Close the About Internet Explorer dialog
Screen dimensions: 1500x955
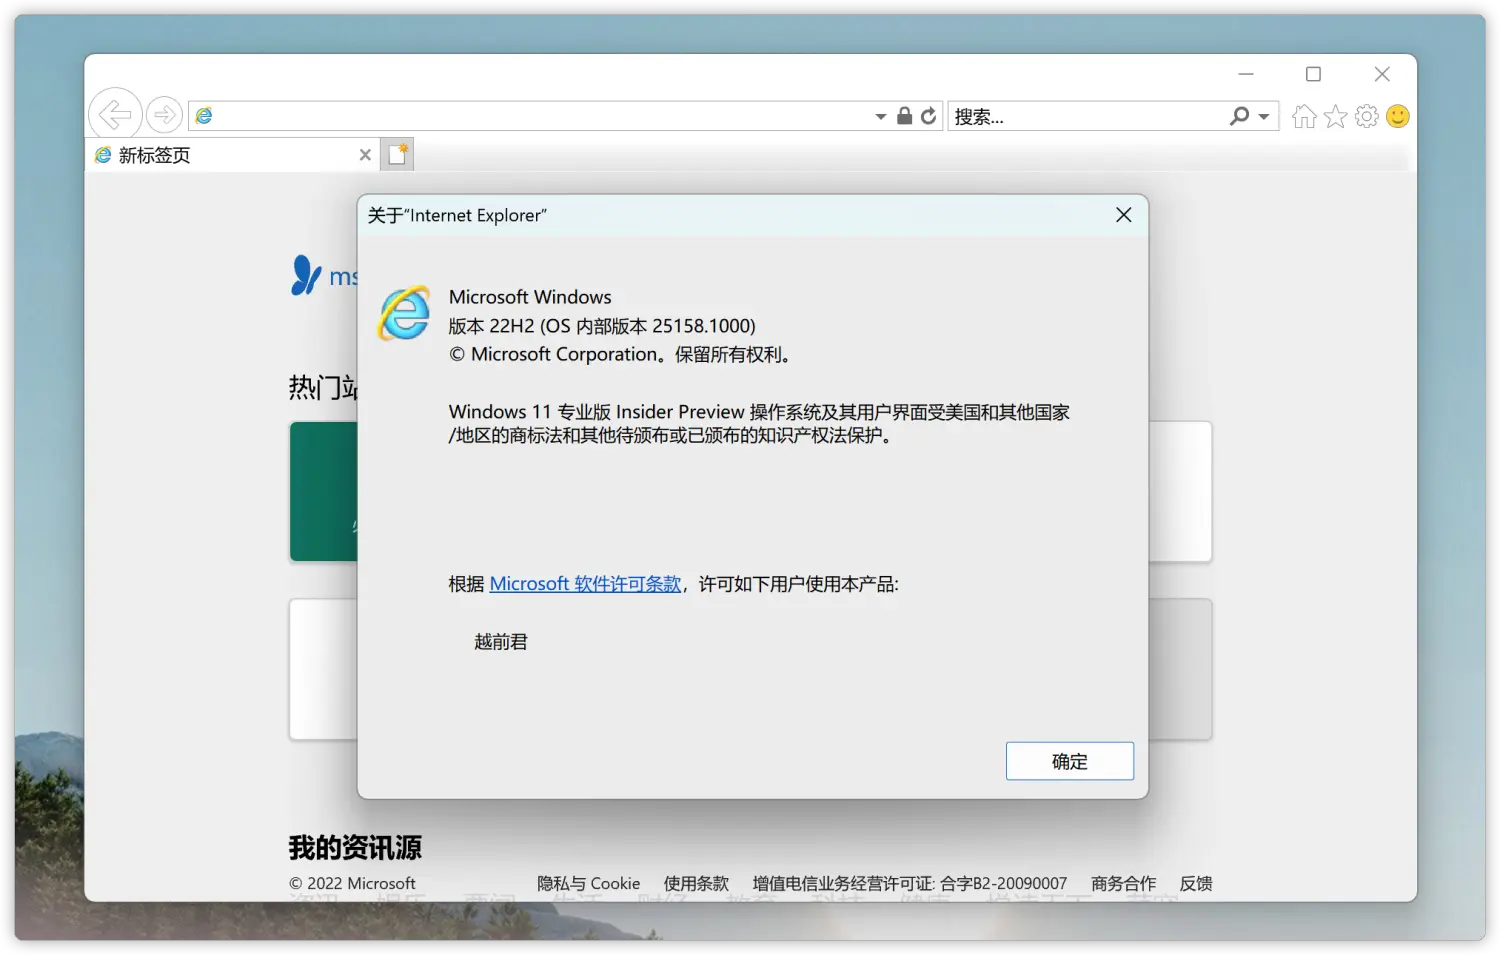[x=1124, y=215]
